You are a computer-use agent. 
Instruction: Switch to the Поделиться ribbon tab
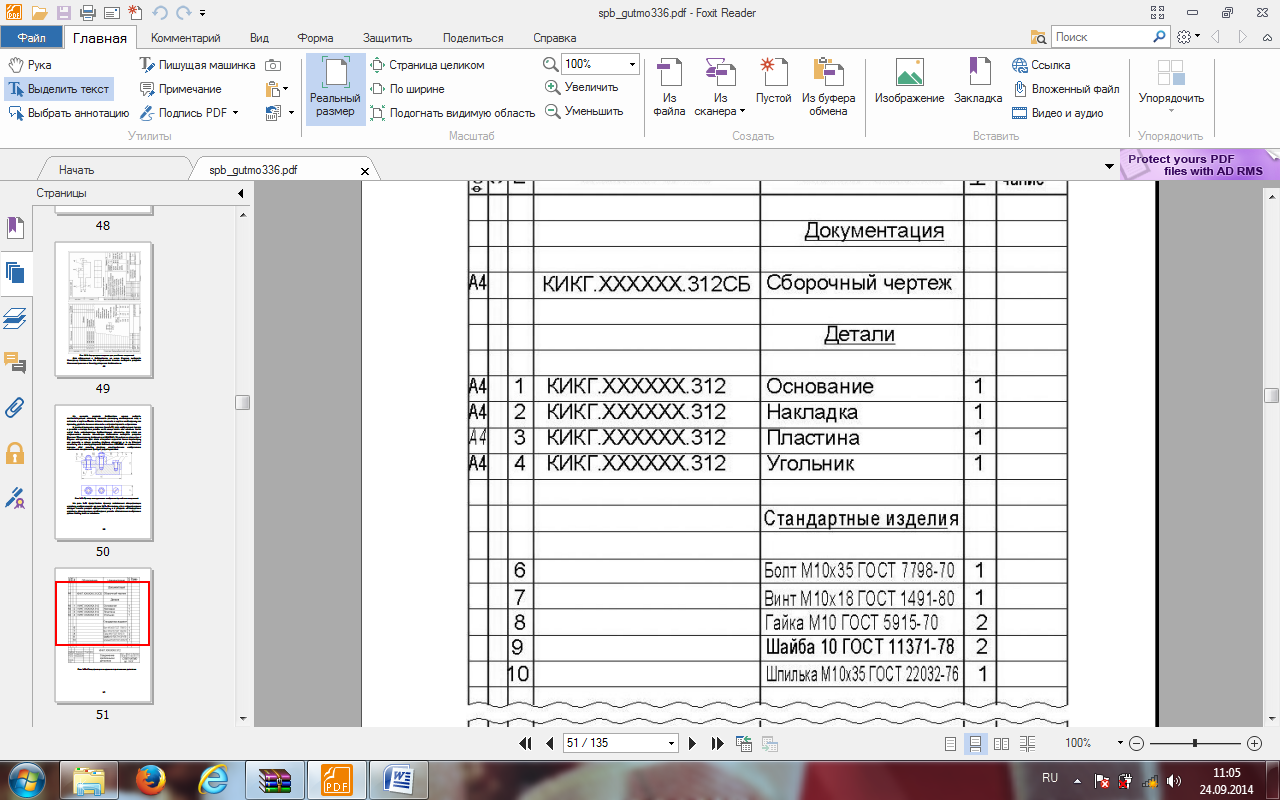pyautogui.click(x=473, y=38)
